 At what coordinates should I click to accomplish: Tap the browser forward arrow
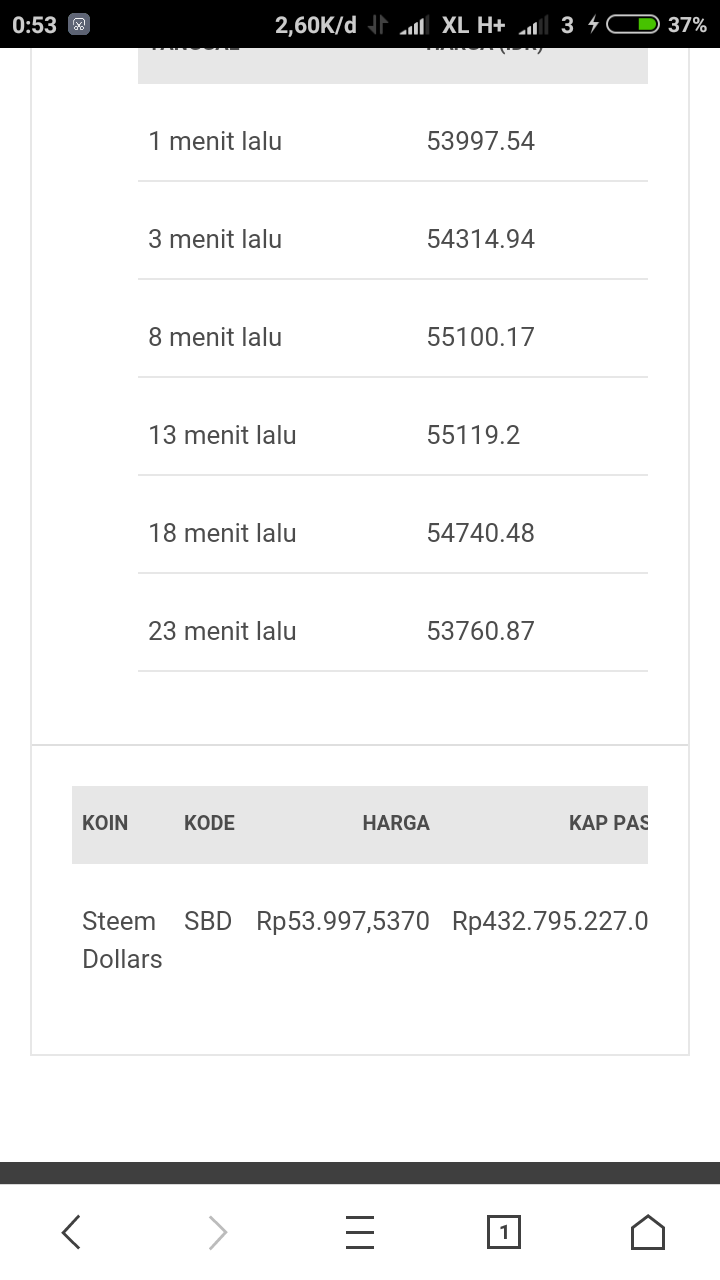[x=217, y=1232]
